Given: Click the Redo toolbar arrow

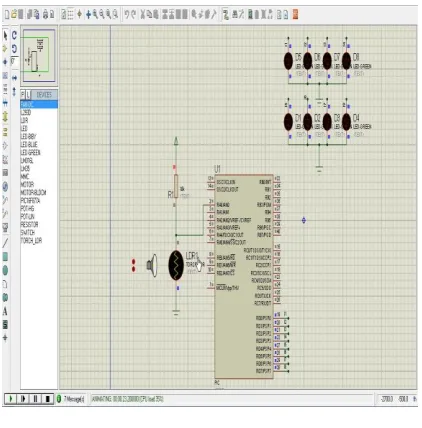Looking at the screenshot, I should (x=134, y=14).
